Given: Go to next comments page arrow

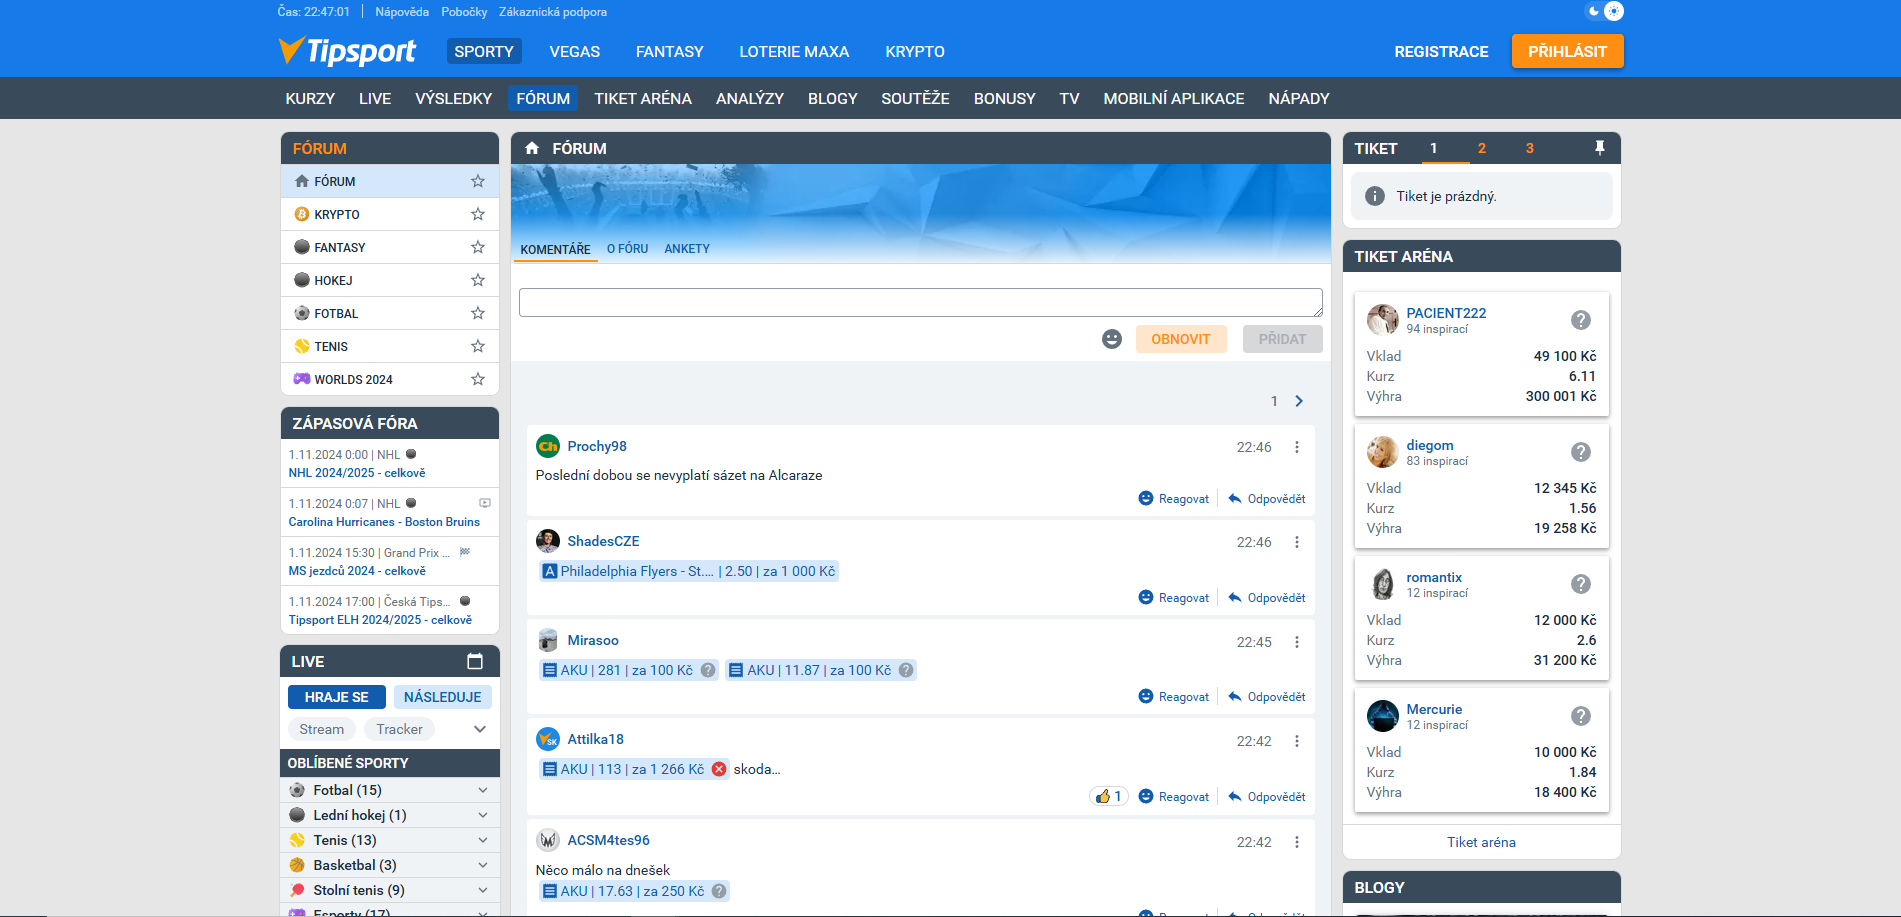Looking at the screenshot, I should (1299, 401).
